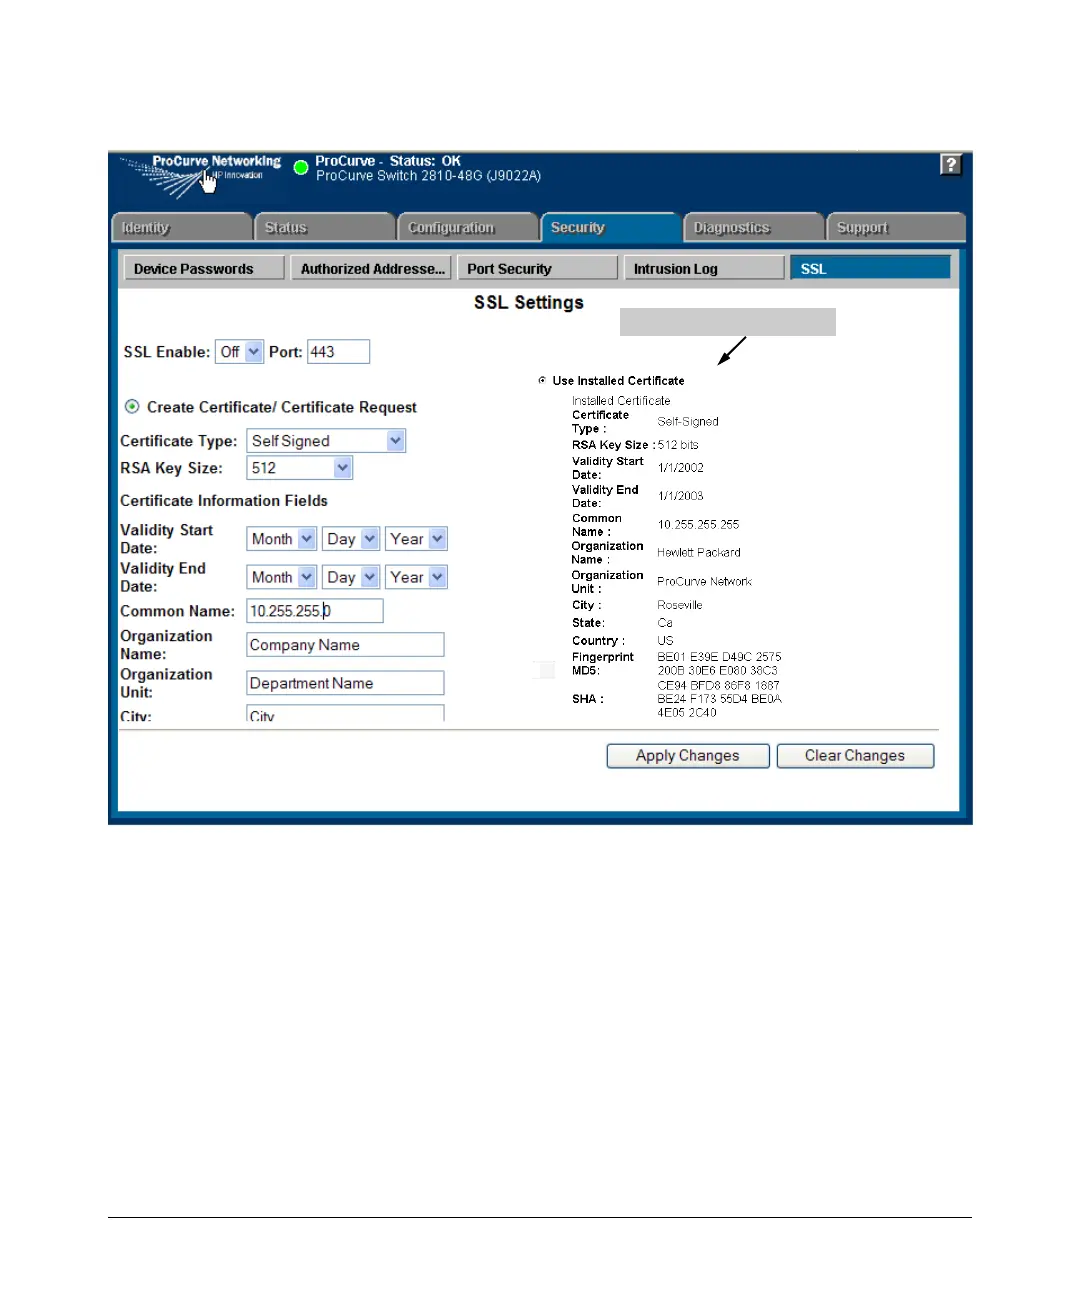This screenshot has height=1296, width=1080.
Task: Click the "US" country value
Action: 666,641
